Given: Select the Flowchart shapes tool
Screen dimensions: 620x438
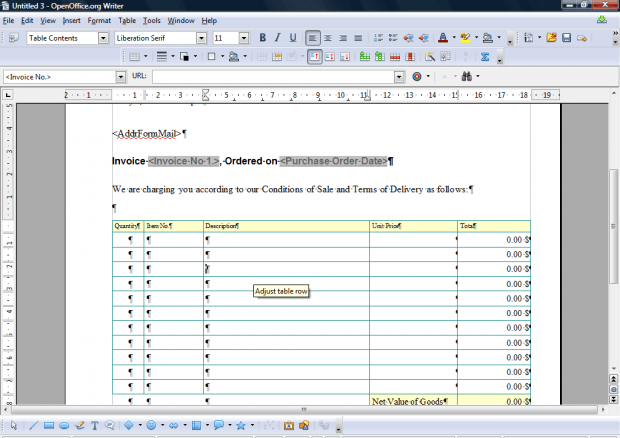Looking at the screenshot, I should (x=196, y=425).
